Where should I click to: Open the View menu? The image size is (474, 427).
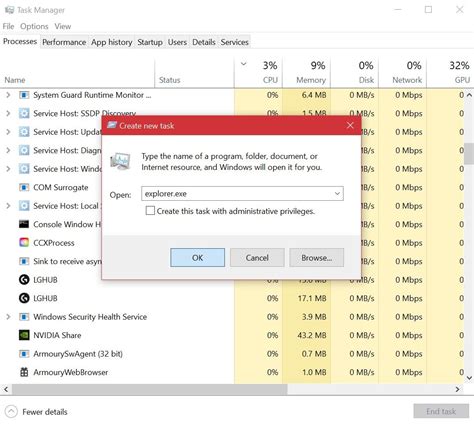click(63, 26)
